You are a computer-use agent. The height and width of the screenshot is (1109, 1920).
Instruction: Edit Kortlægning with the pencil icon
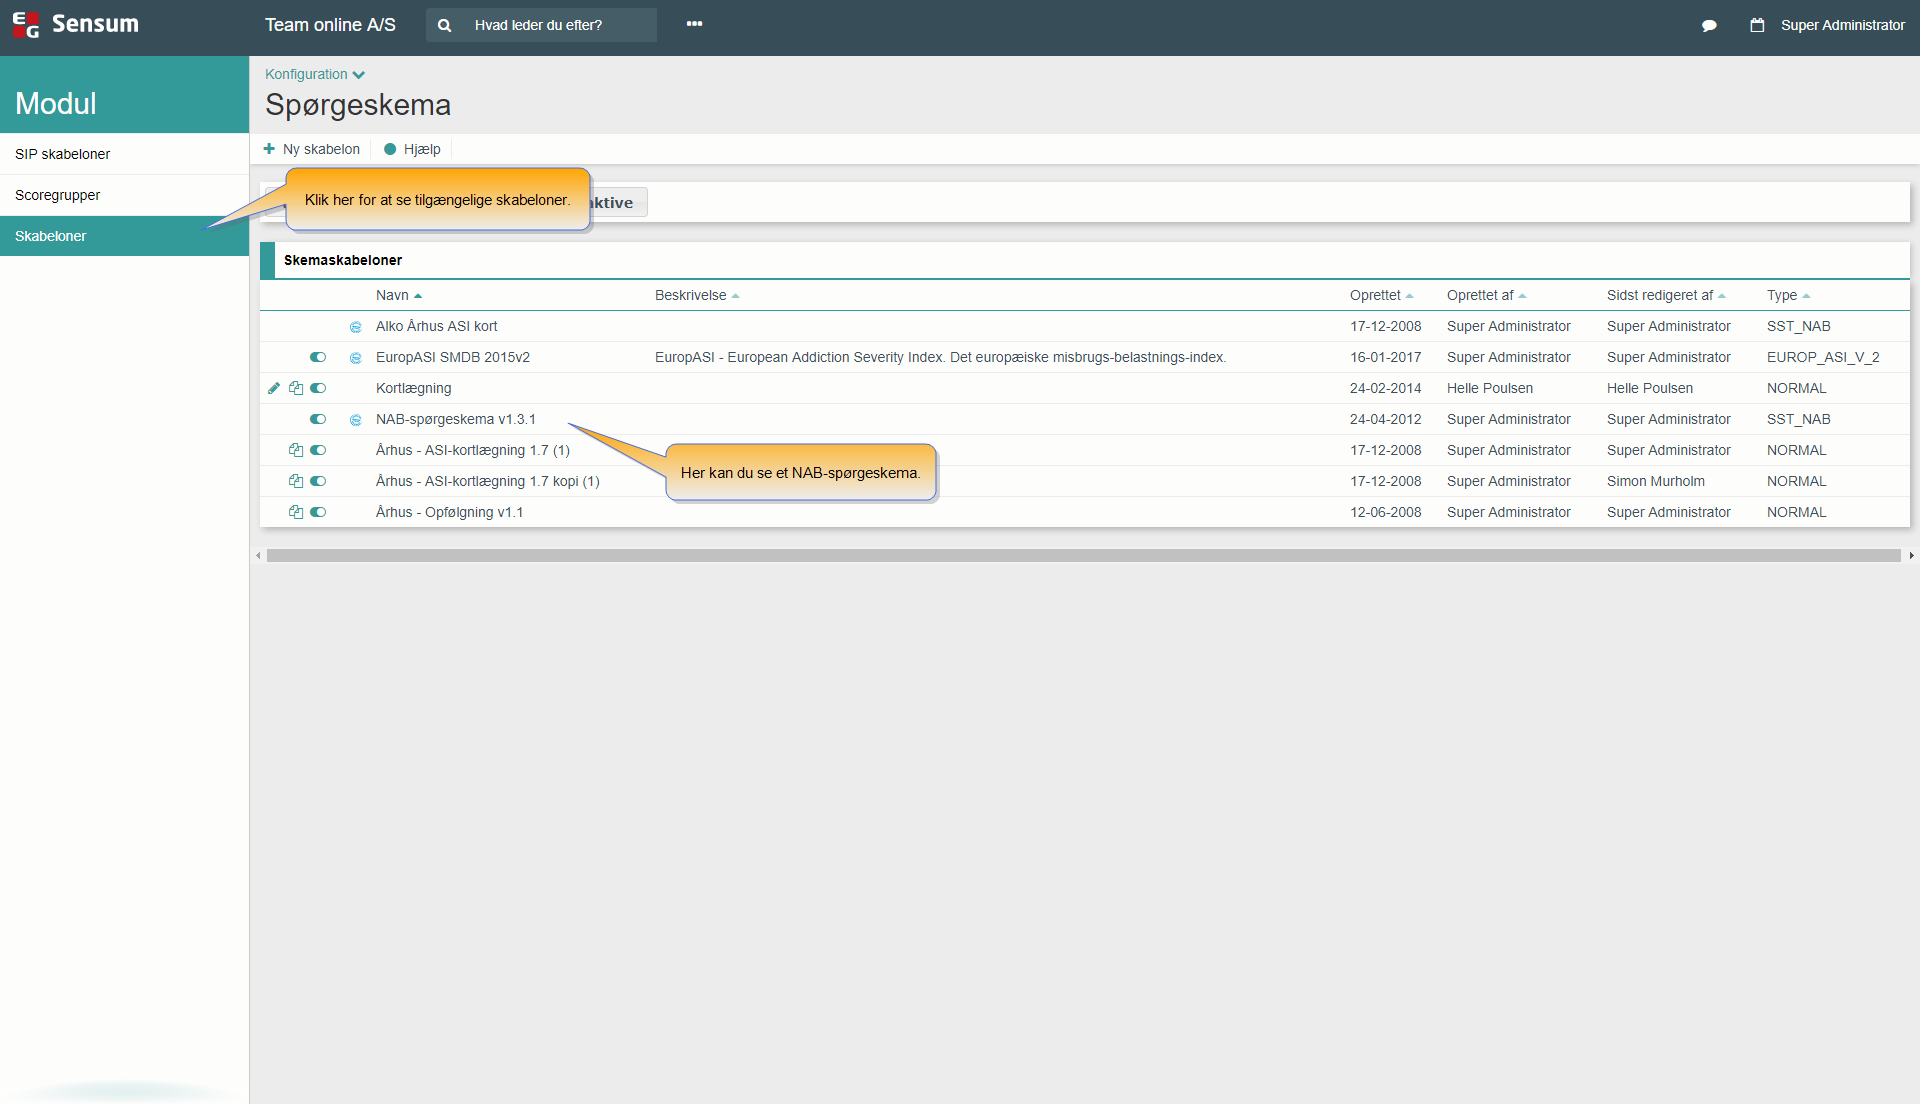pos(274,388)
